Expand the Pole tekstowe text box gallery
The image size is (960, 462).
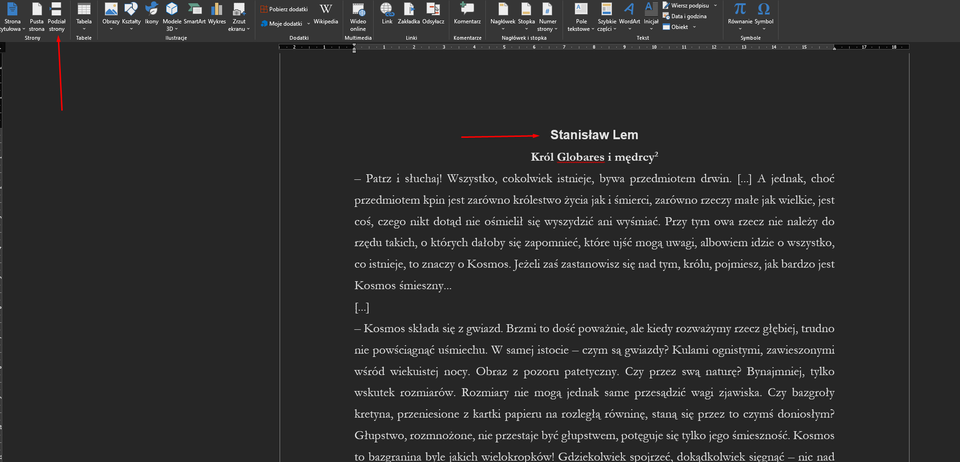pyautogui.click(x=580, y=17)
